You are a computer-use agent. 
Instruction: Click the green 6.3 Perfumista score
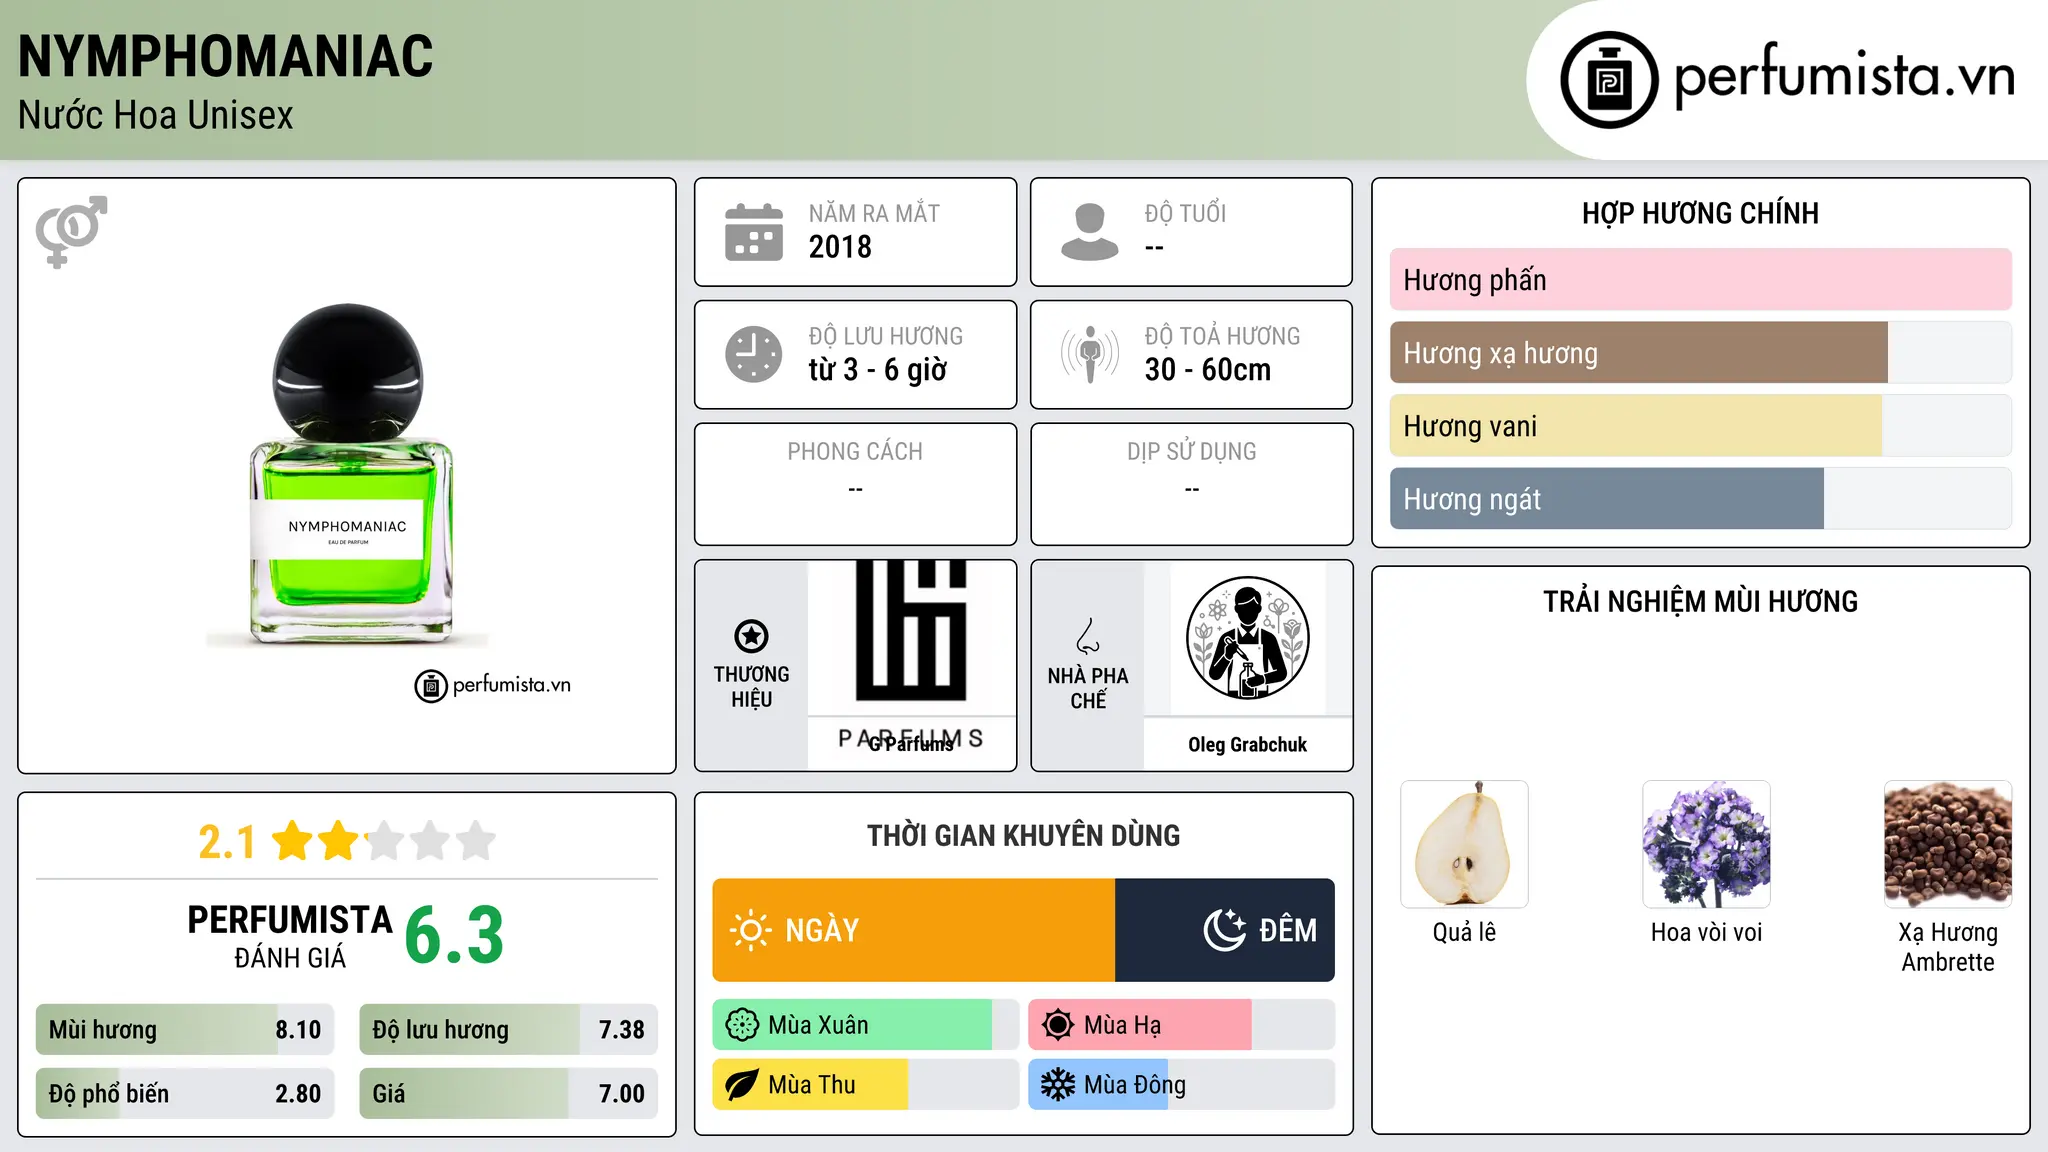454,935
